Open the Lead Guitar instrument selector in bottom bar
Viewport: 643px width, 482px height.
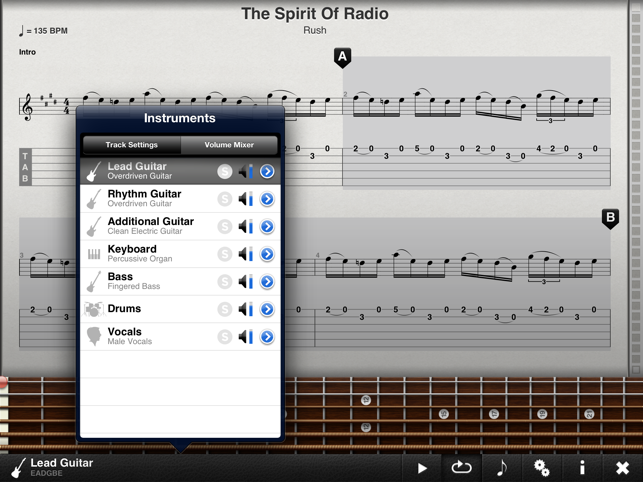coord(52,468)
